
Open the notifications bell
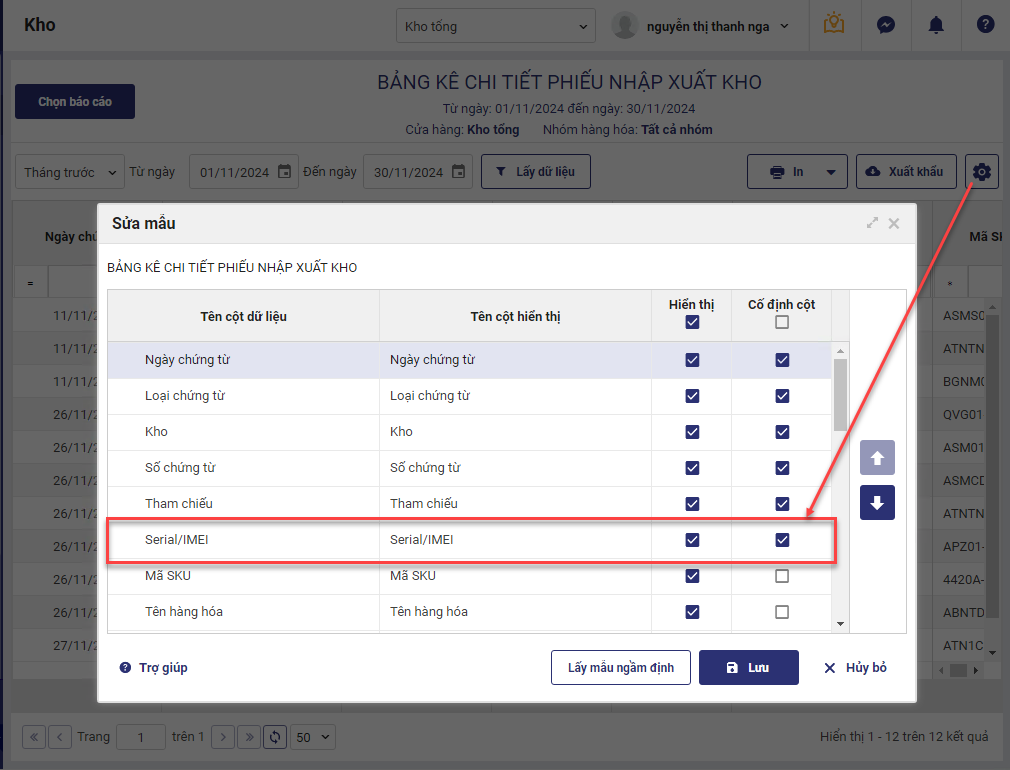pyautogui.click(x=936, y=26)
